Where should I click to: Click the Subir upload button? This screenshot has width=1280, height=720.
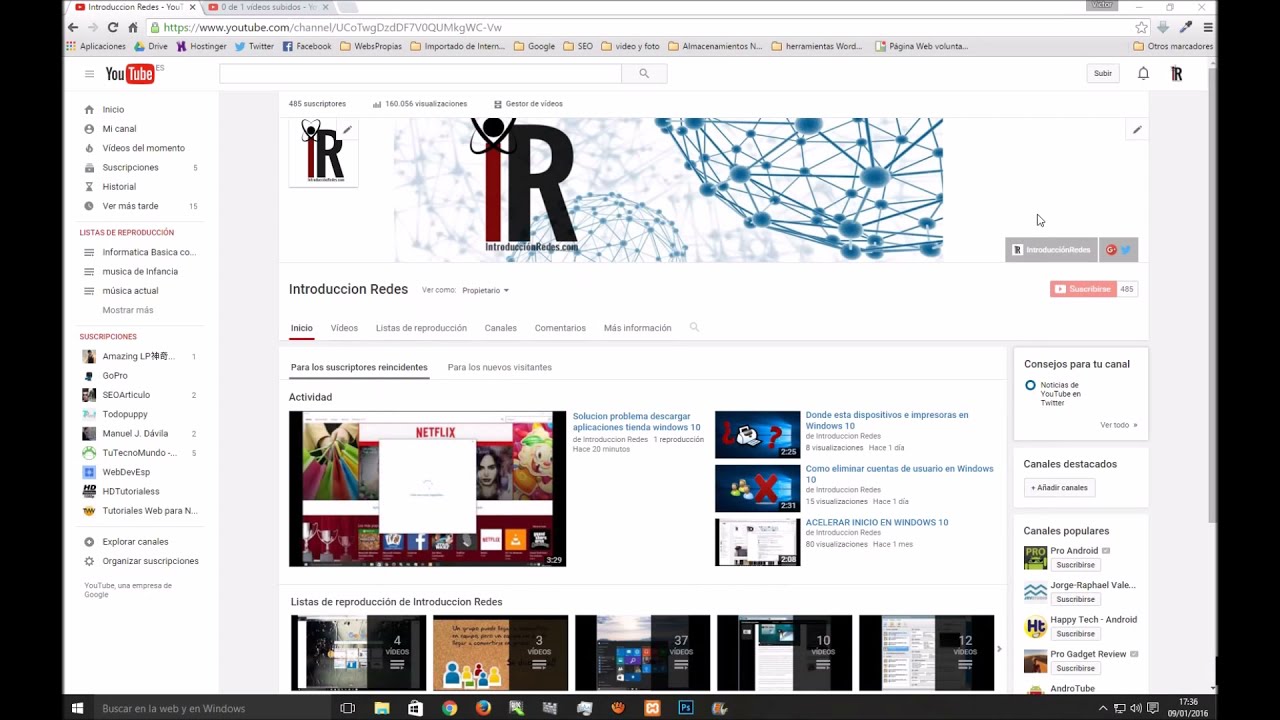[1102, 73]
